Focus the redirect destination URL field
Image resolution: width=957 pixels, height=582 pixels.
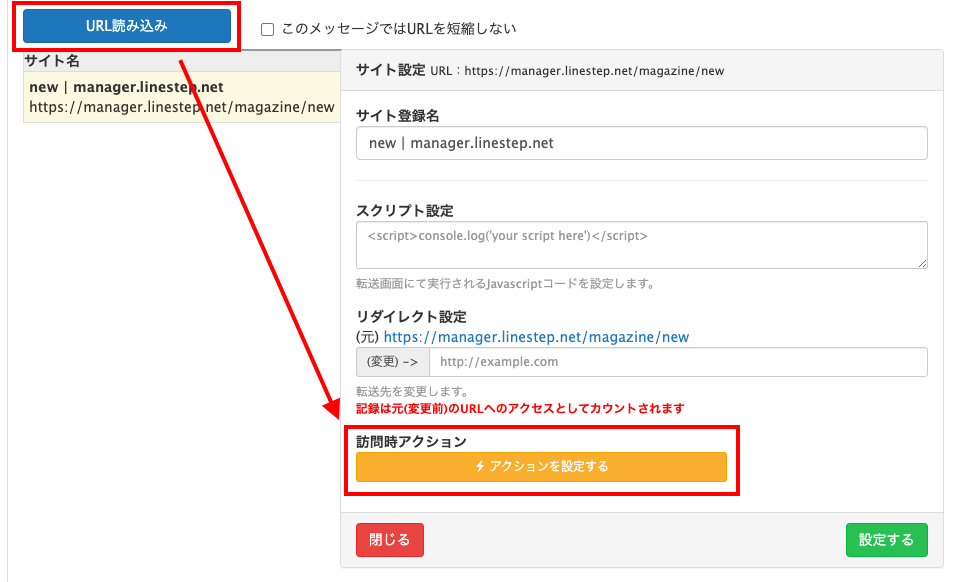tap(677, 362)
